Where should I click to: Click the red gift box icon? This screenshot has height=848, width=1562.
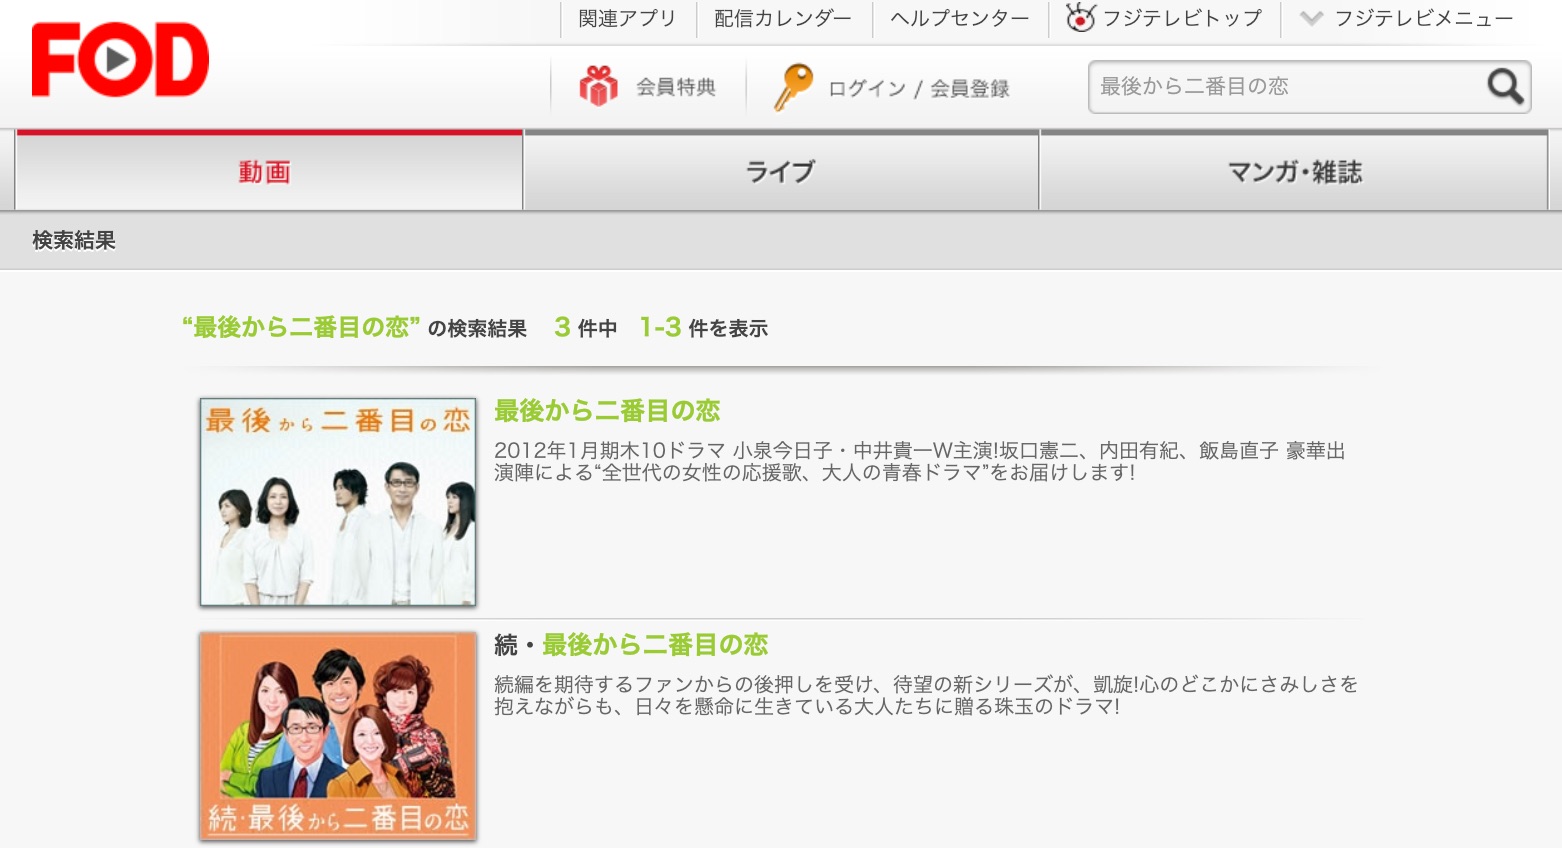(x=598, y=87)
